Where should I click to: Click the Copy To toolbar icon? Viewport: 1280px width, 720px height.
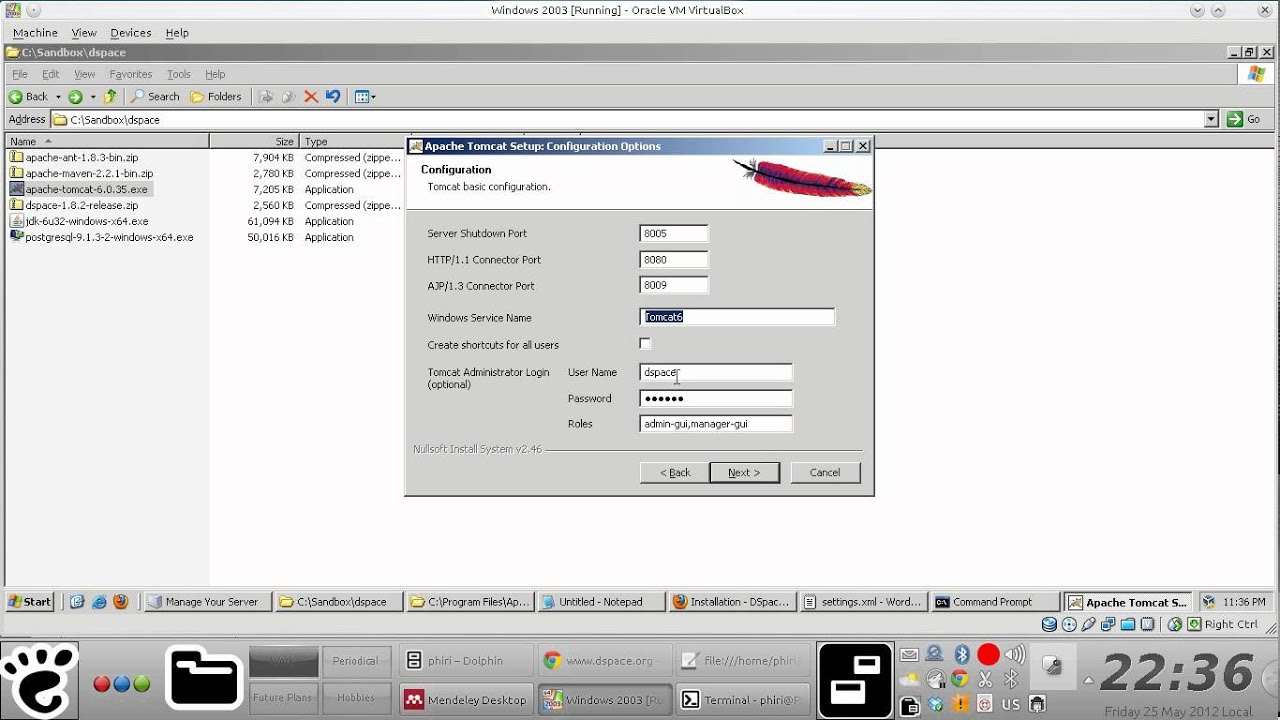tap(288, 97)
